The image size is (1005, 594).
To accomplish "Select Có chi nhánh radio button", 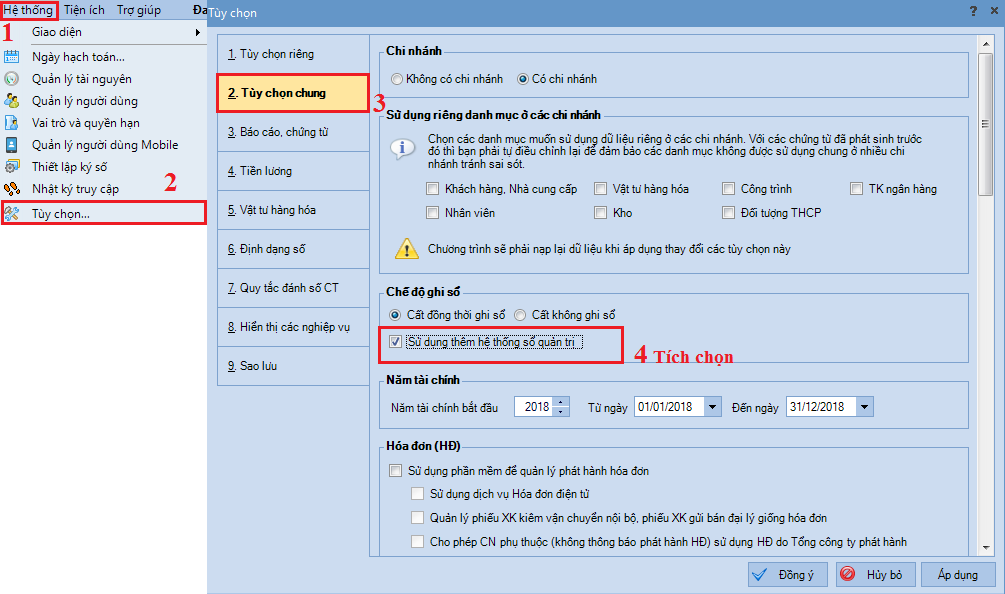I will 523,79.
